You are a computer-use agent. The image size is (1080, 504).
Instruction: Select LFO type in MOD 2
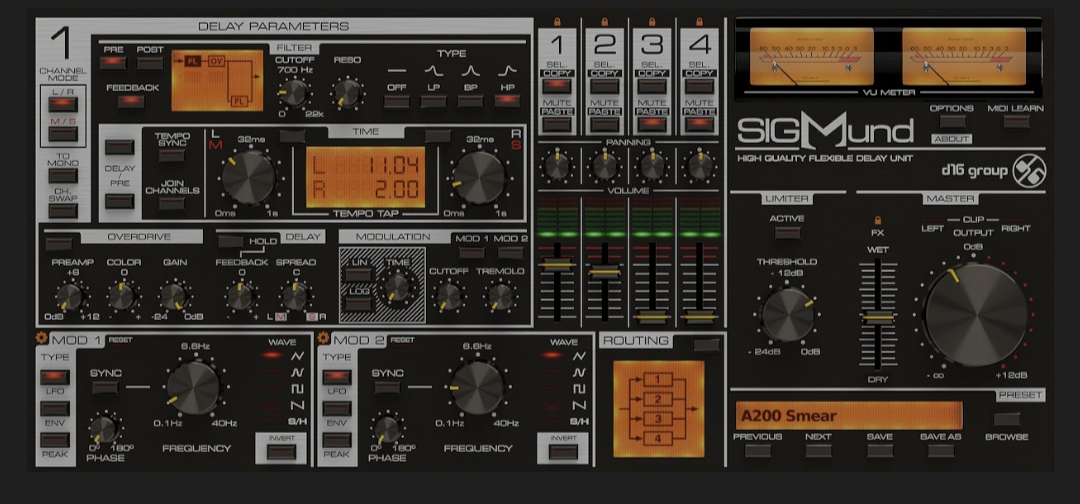tap(336, 377)
